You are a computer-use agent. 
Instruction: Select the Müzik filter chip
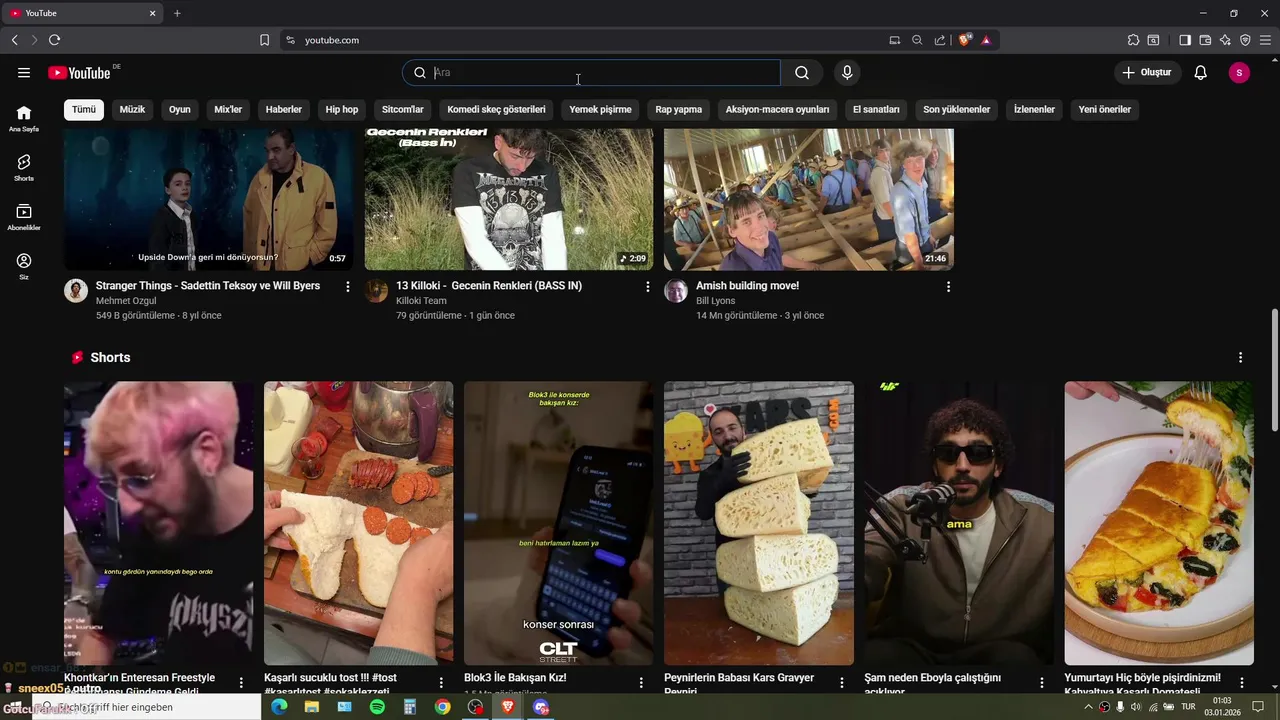(x=132, y=109)
